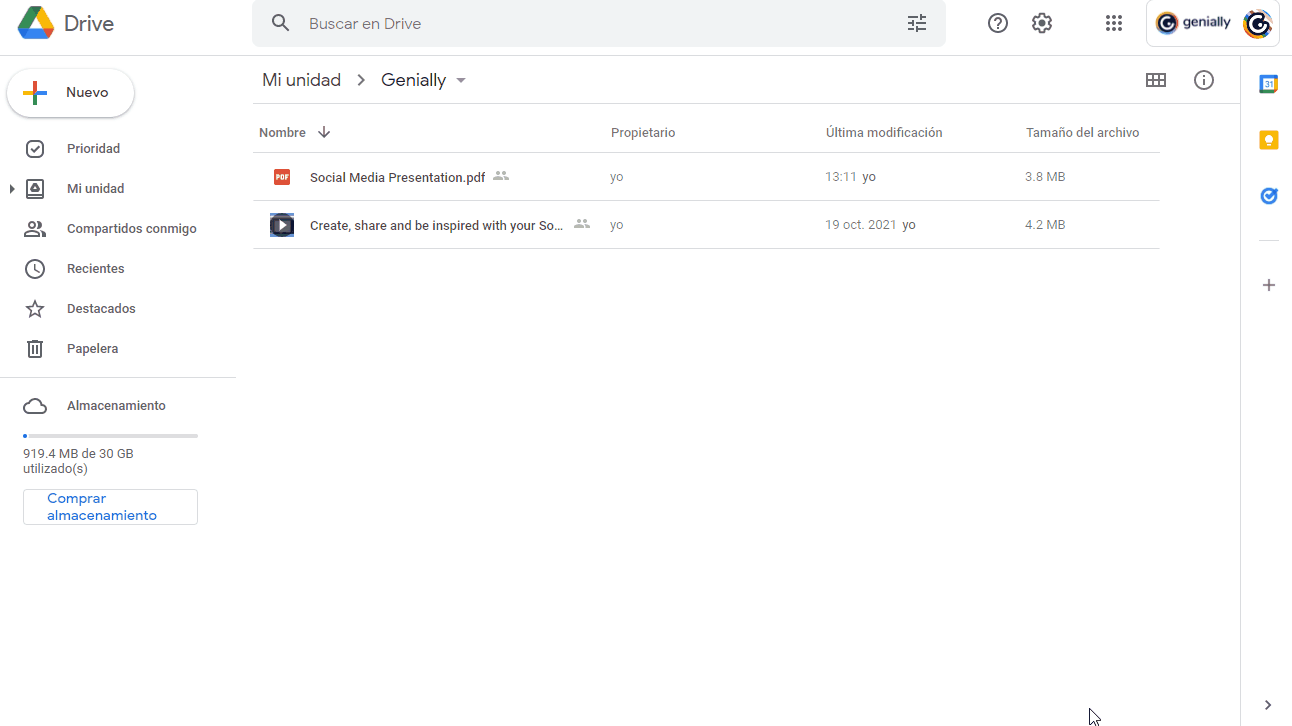Get add-ons plus icon
The width and height of the screenshot is (1292, 726).
(x=1268, y=285)
